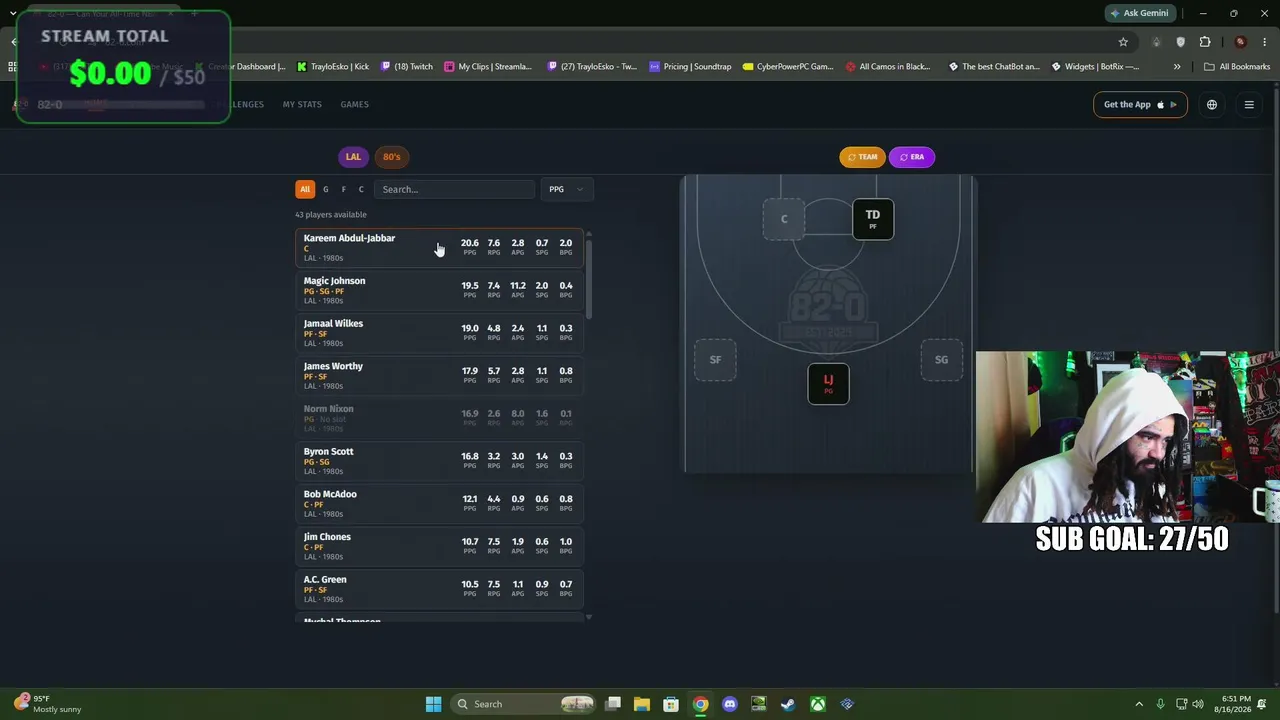Select Kareem Abdul-Jabbar from the player list
The image size is (1280, 720).
coord(439,248)
